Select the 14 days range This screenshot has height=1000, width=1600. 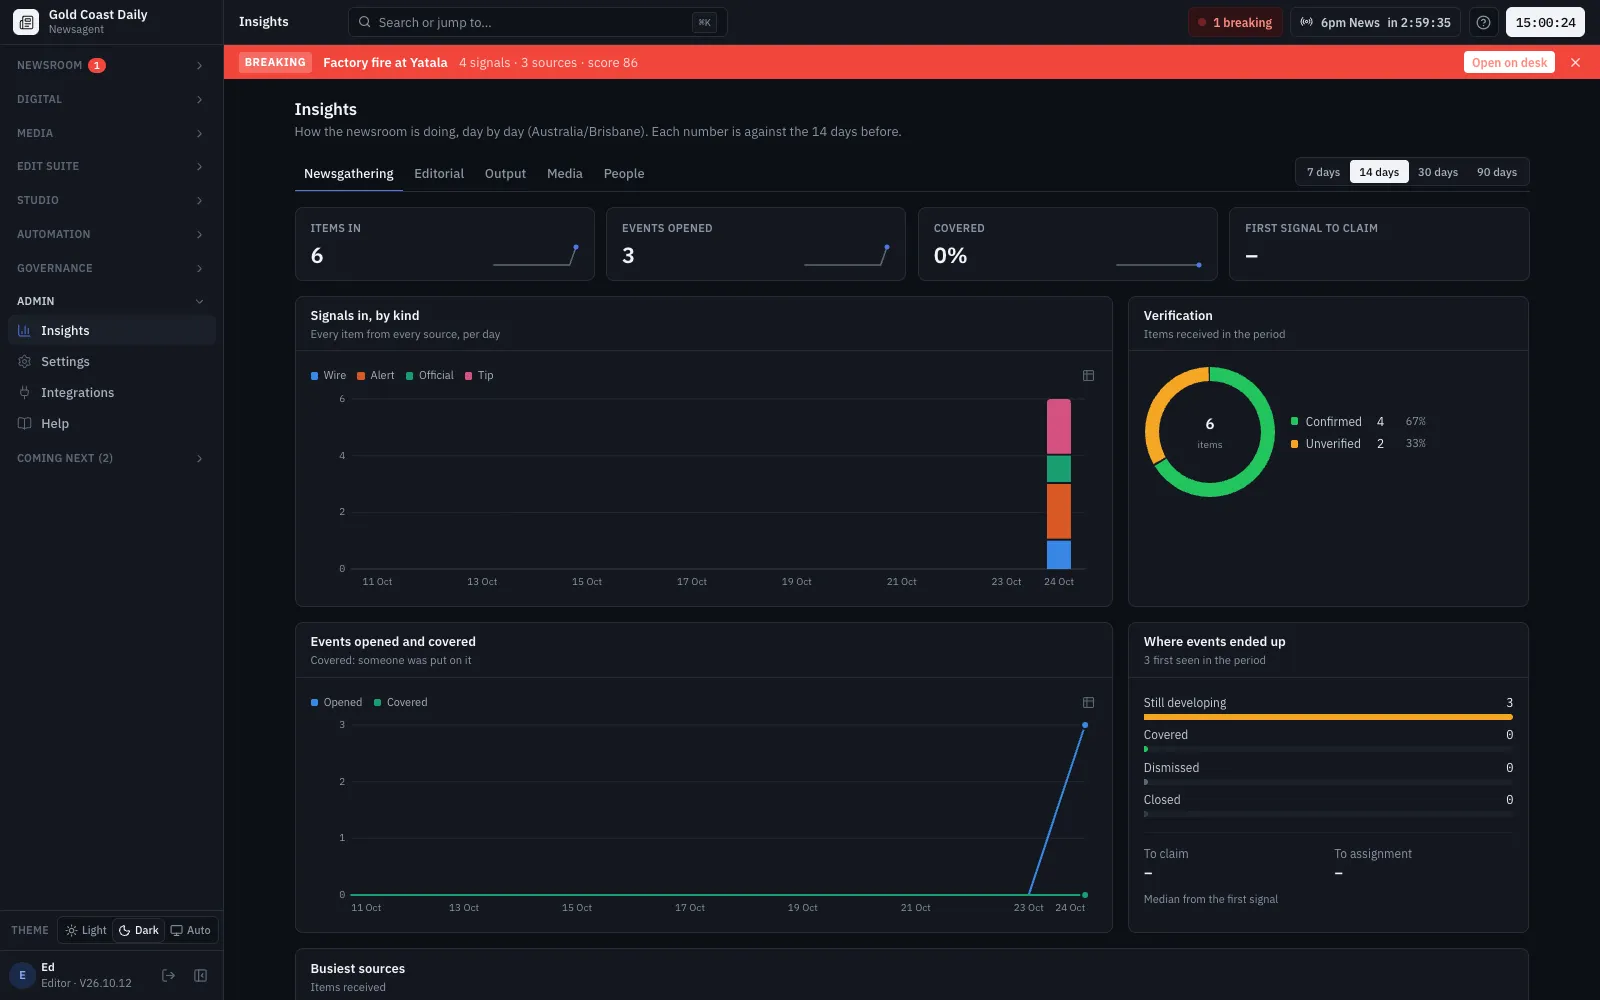pos(1379,172)
